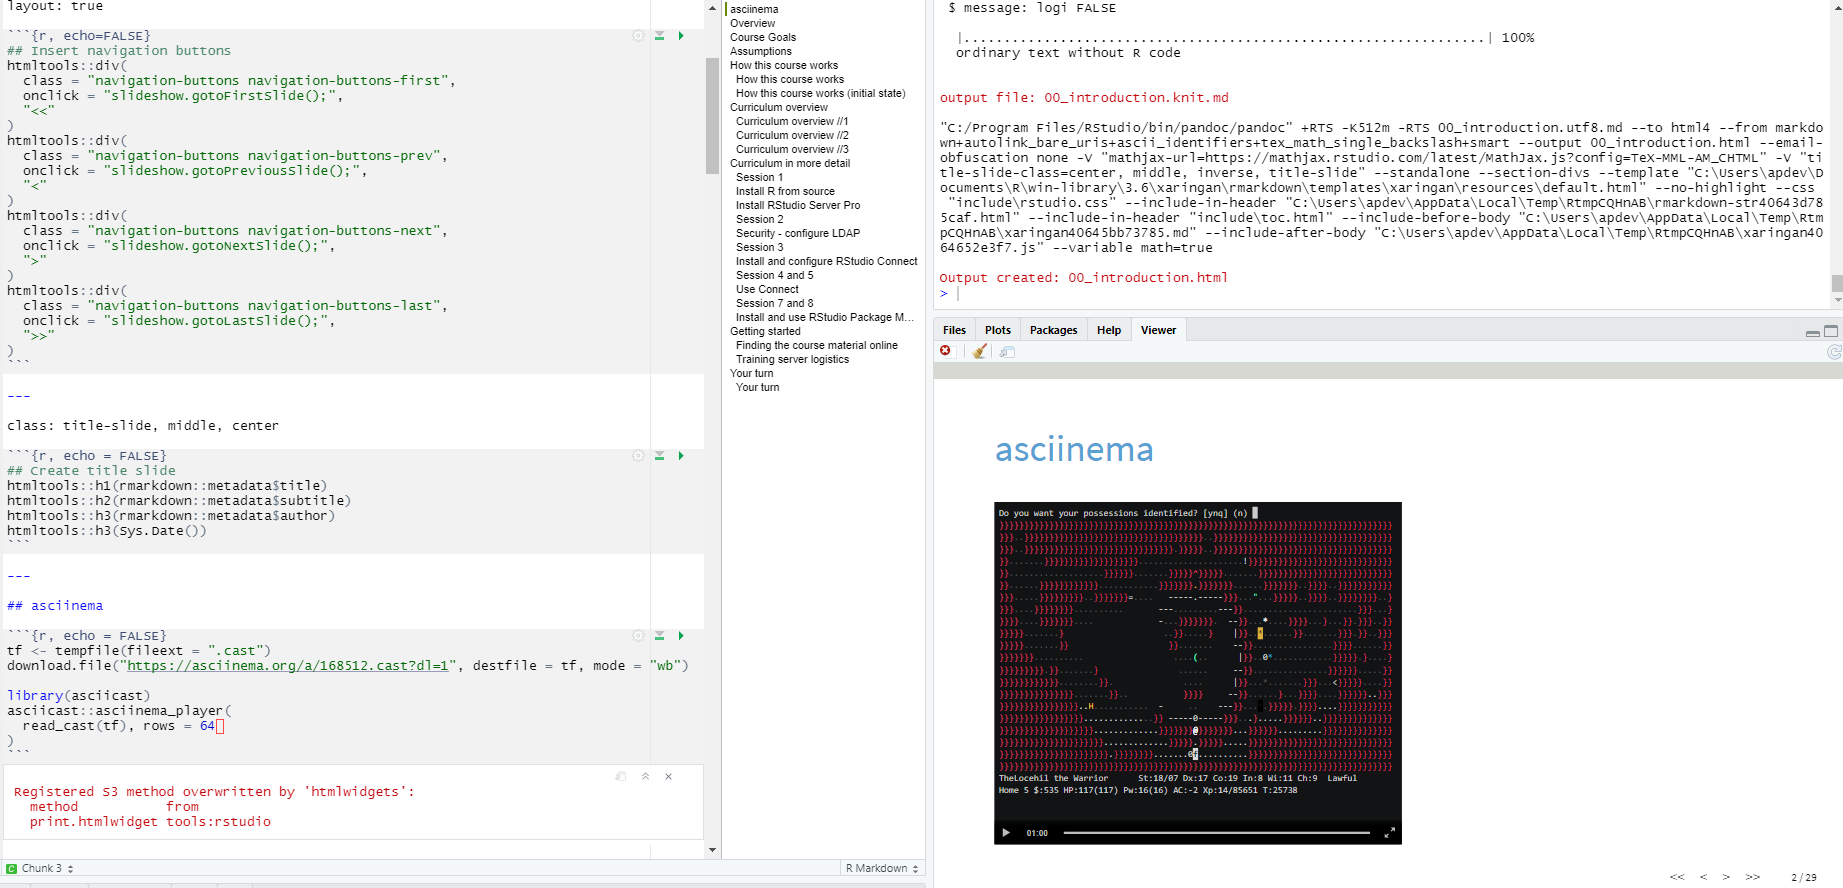Jump to Session 1 in outline
This screenshot has width=1843, height=888.
coord(760,177)
